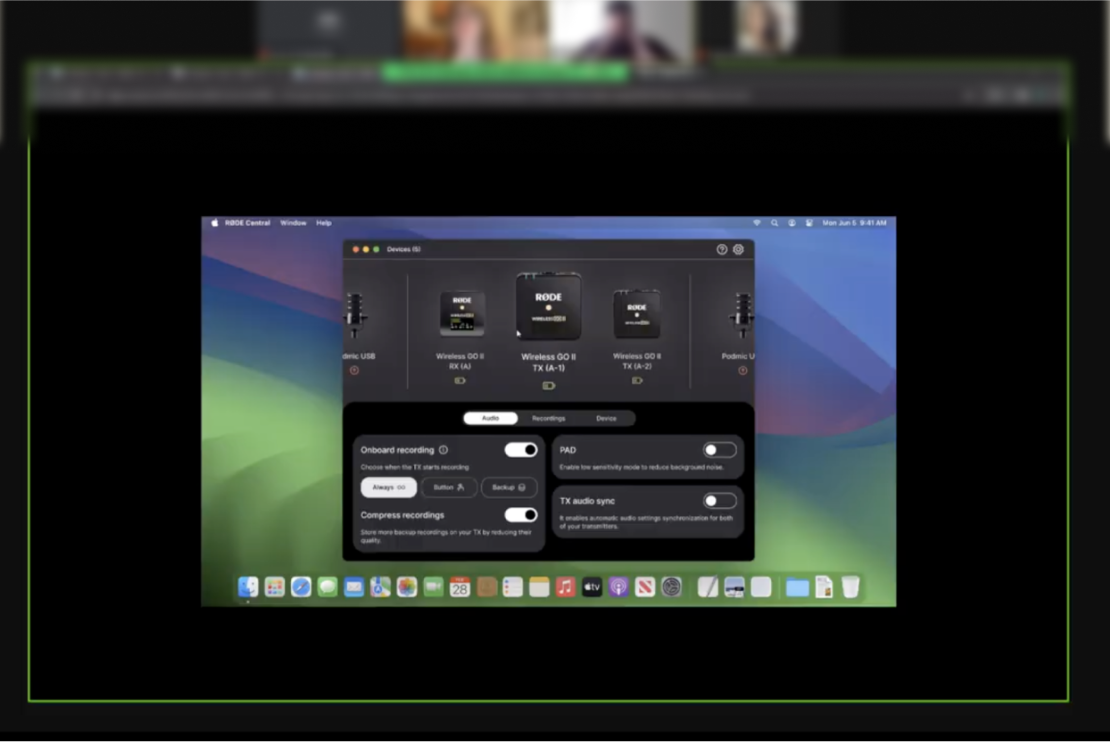Open the Trash in the Dock

click(x=849, y=587)
